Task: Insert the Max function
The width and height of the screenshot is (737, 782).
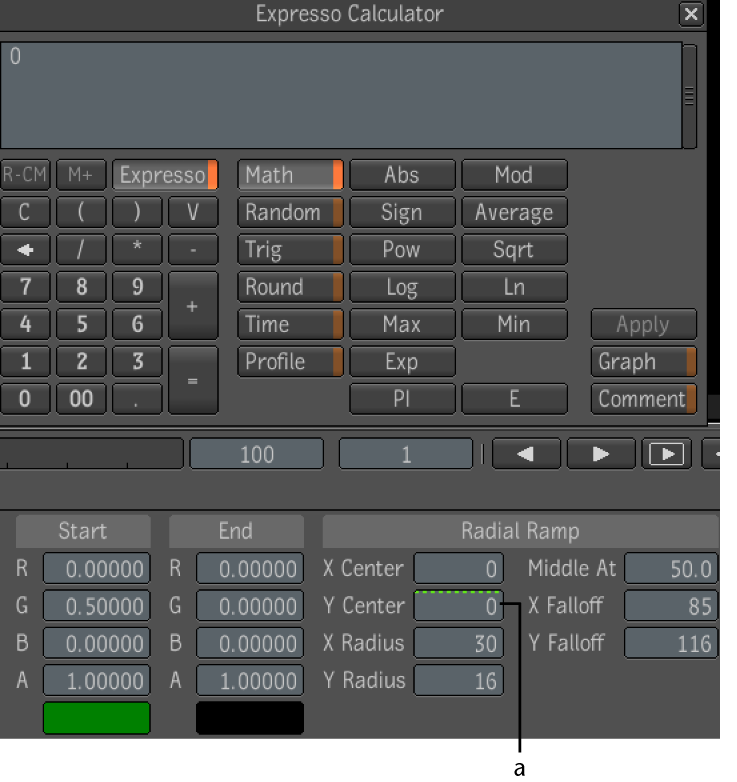Action: 402,324
